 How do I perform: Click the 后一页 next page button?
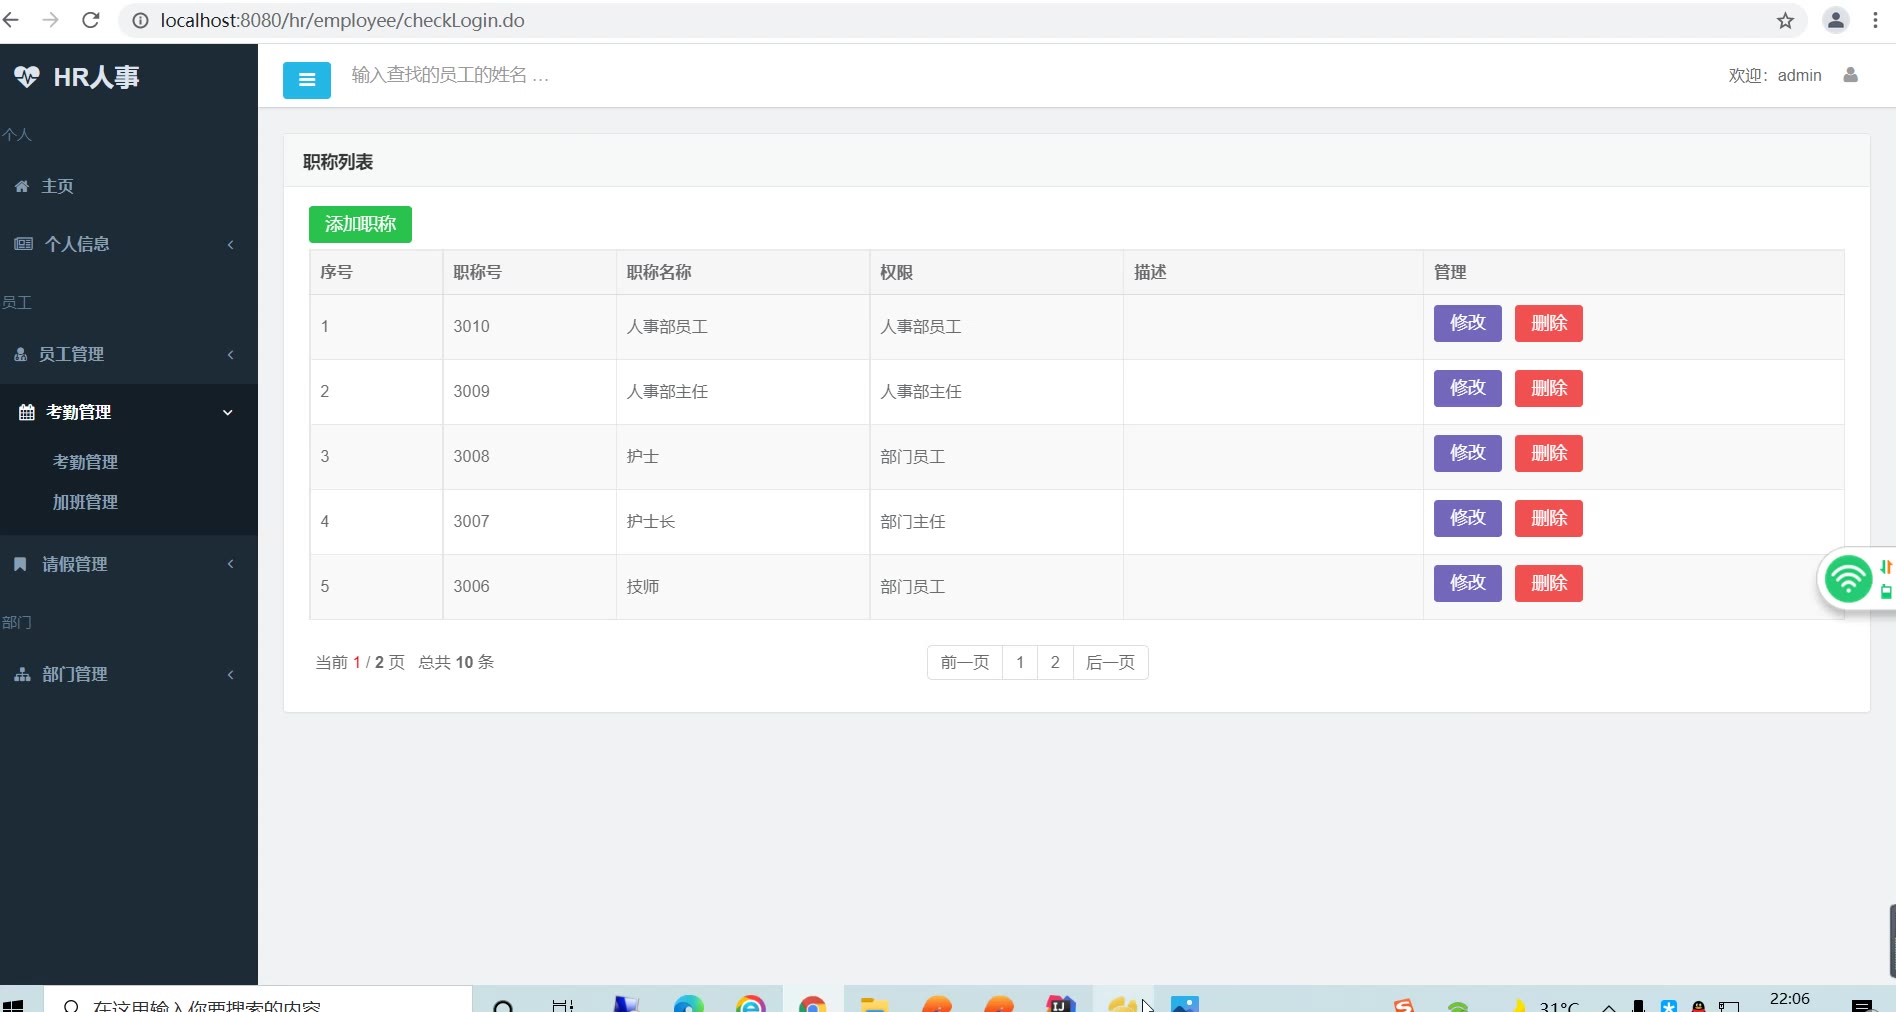click(1110, 662)
